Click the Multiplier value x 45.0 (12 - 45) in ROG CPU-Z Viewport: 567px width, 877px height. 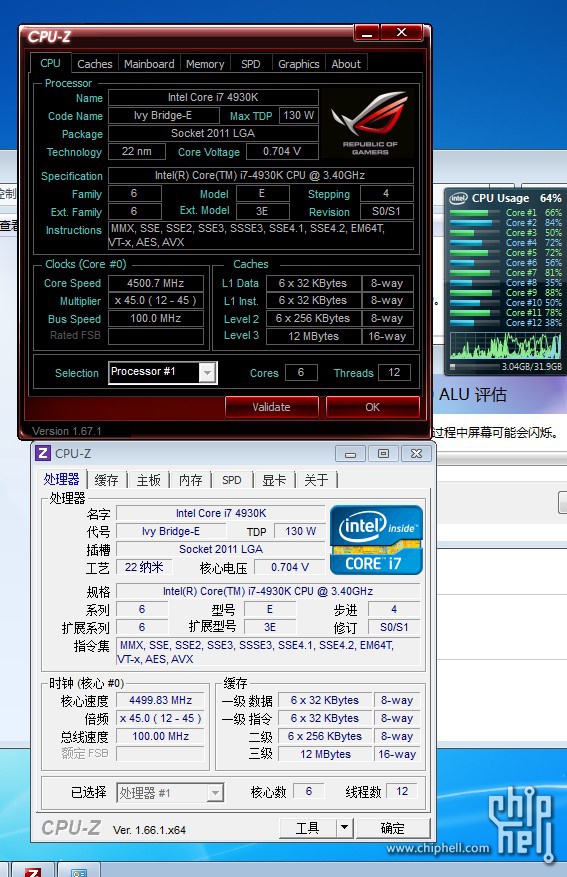coord(155,300)
